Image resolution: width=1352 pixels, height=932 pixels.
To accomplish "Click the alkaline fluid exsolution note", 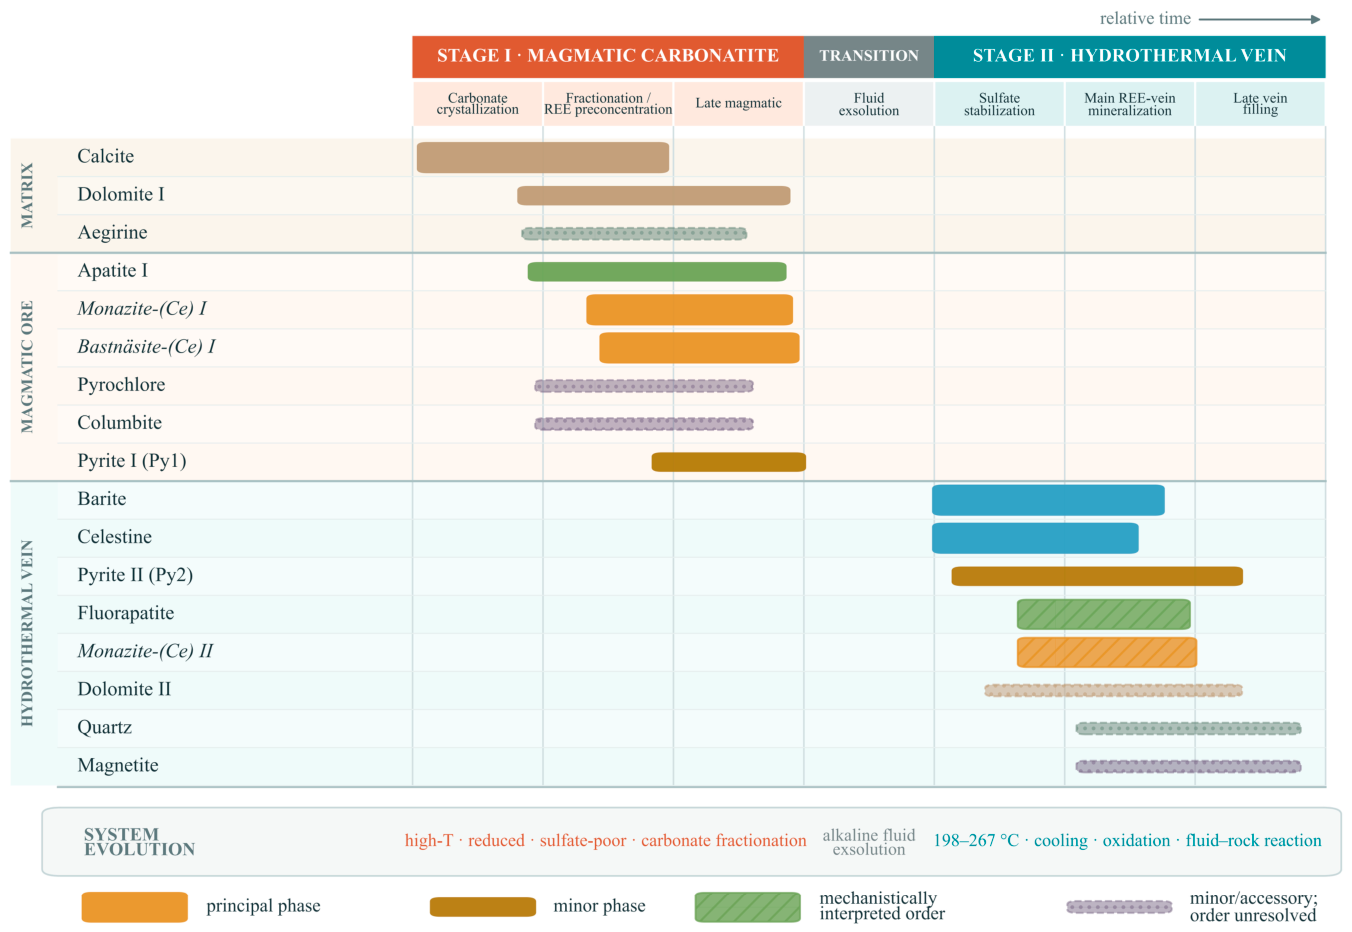I will pos(869,842).
